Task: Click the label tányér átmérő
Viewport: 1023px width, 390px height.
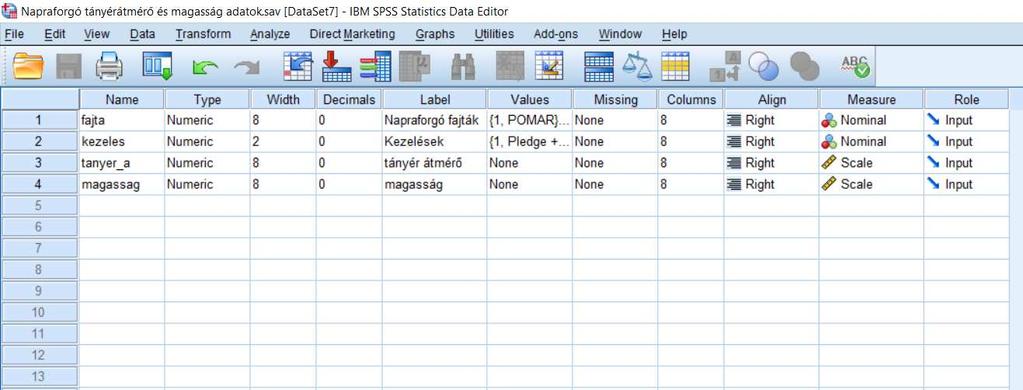Action: (435, 163)
